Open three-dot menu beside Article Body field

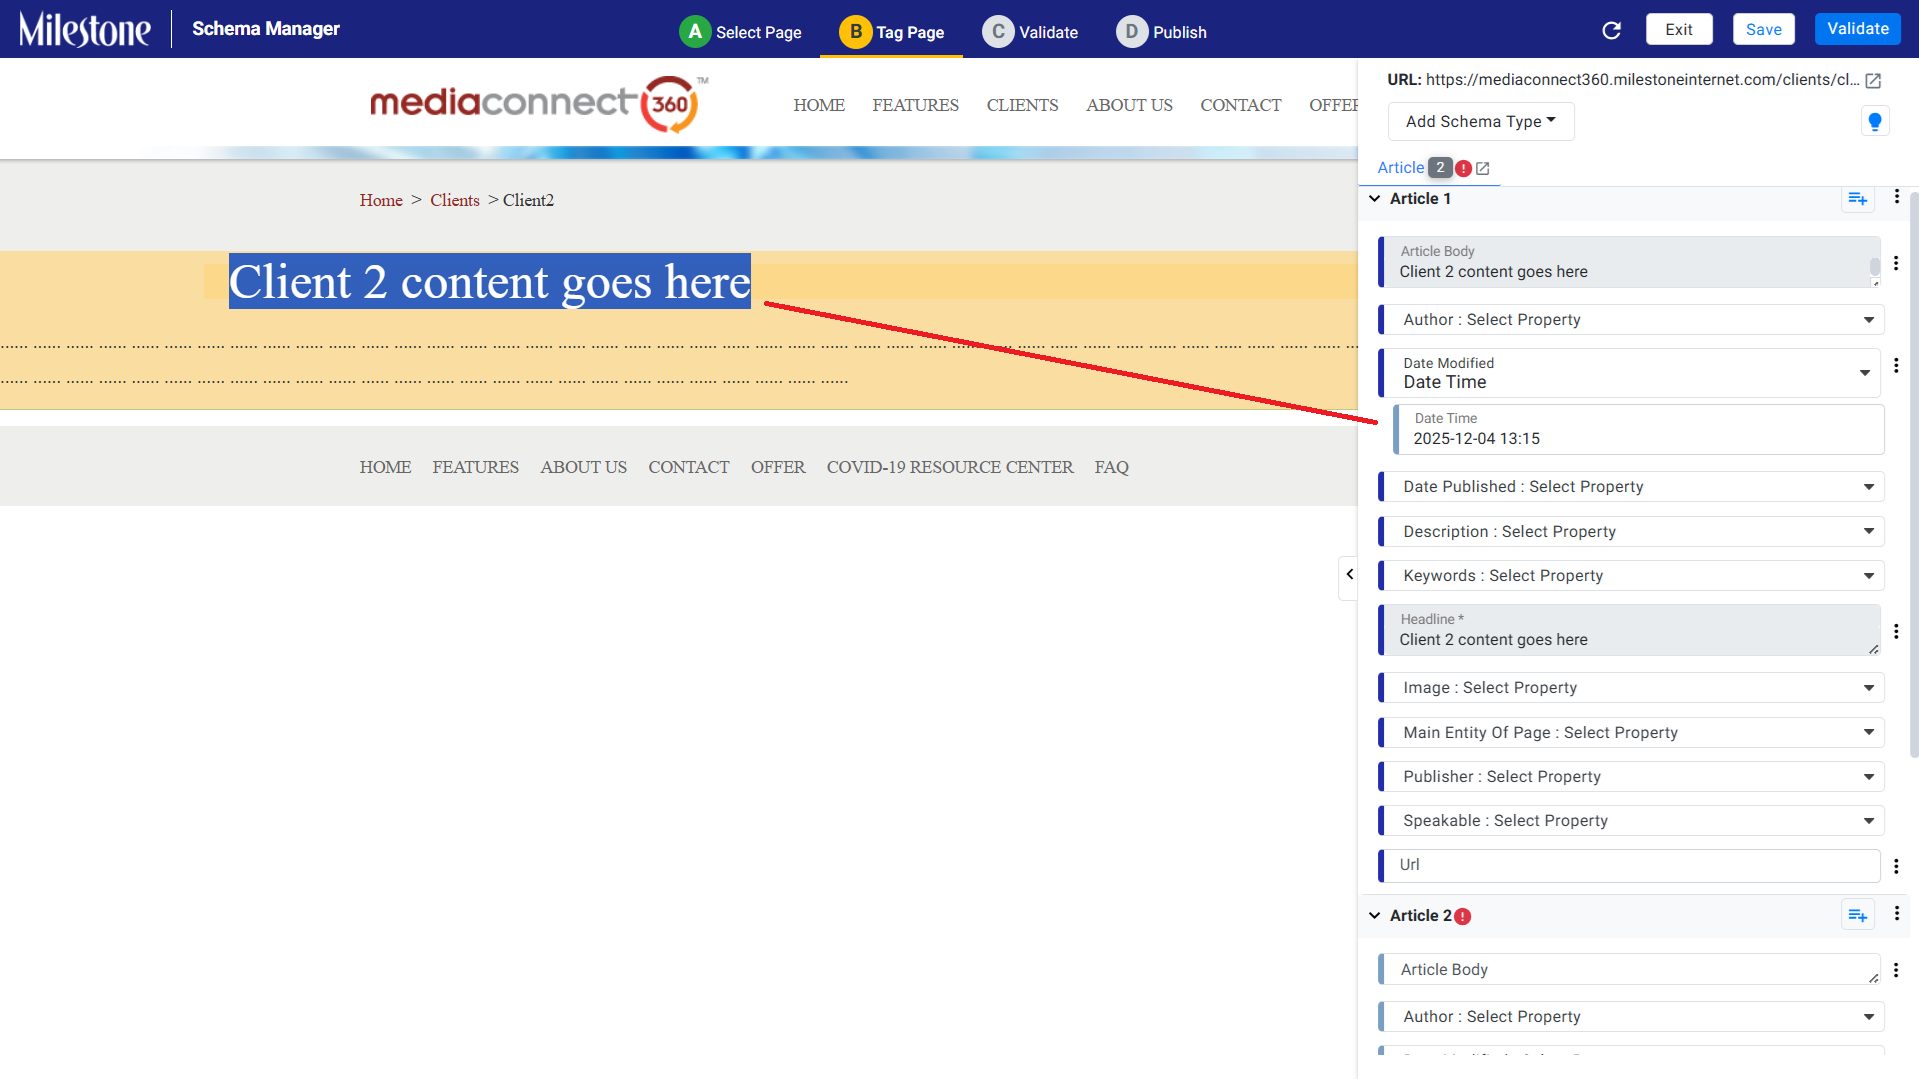(x=1895, y=263)
